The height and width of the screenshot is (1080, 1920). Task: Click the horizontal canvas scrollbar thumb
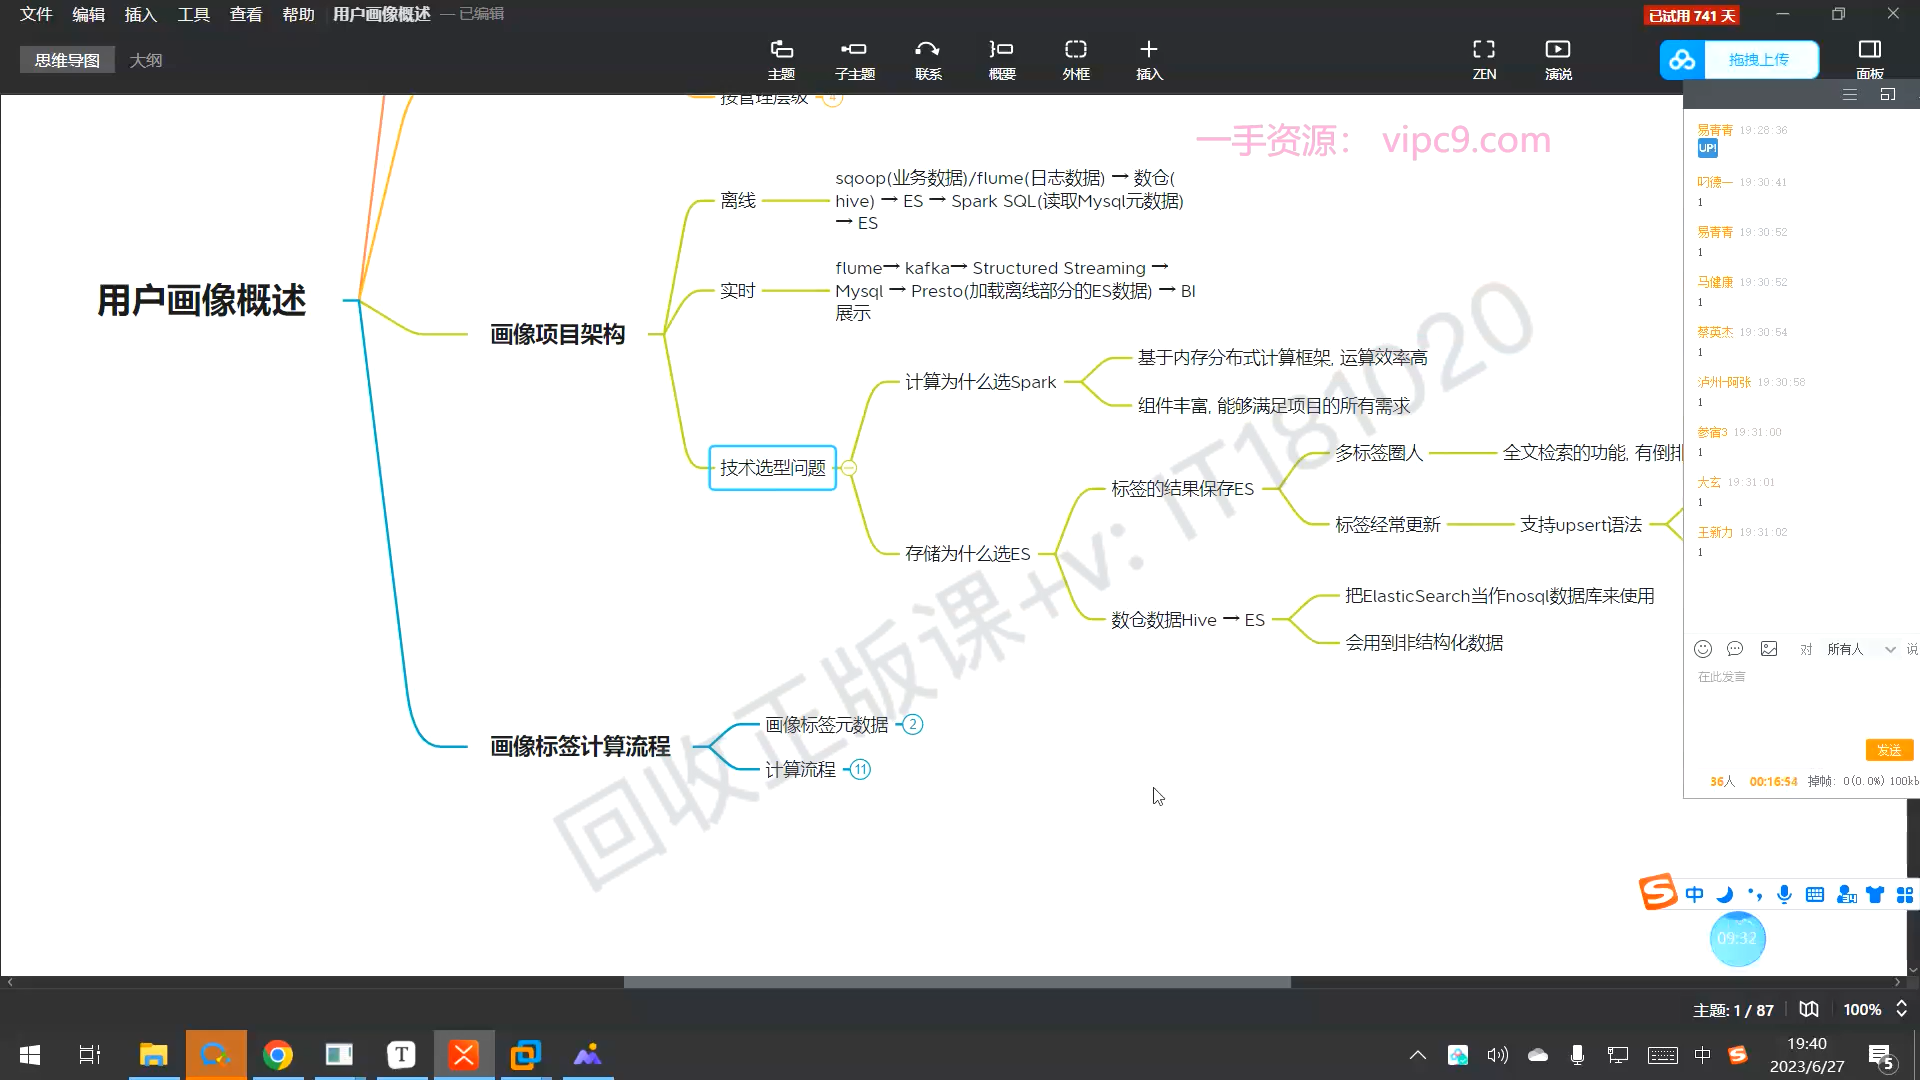click(957, 982)
